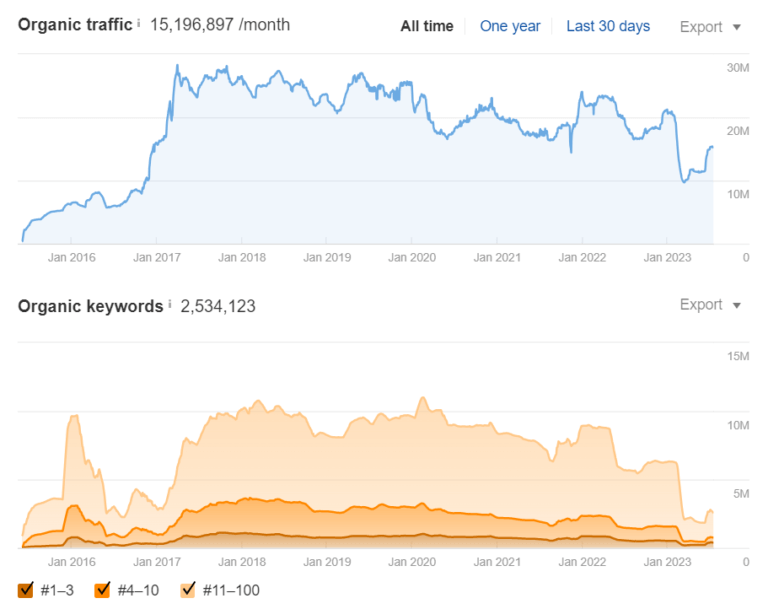Click the info icon beside Organic keywords
768x609 pixels.
tap(170, 304)
